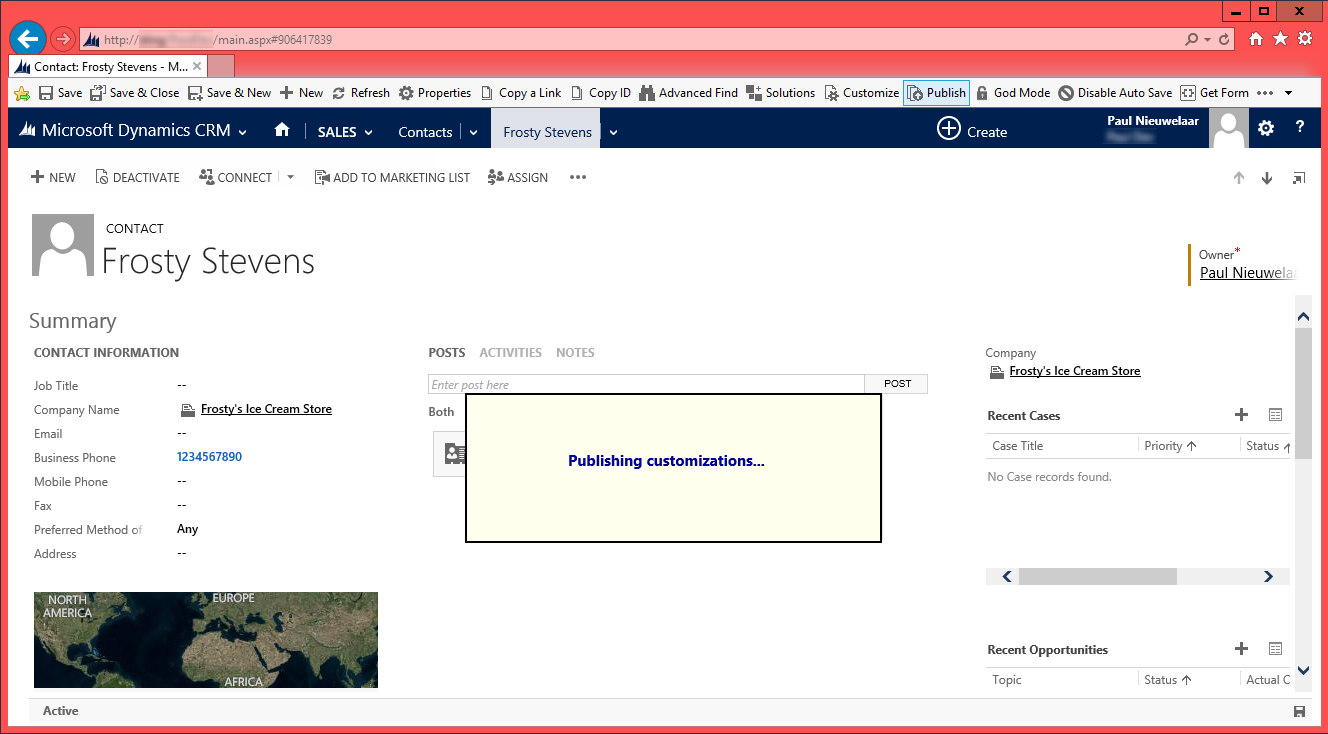The height and width of the screenshot is (734, 1328).
Task: Click the Enter post here text field
Action: click(645, 384)
